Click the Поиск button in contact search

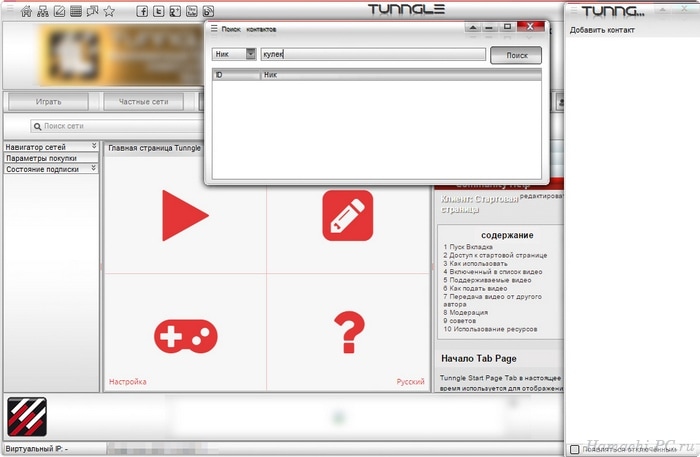[516, 55]
